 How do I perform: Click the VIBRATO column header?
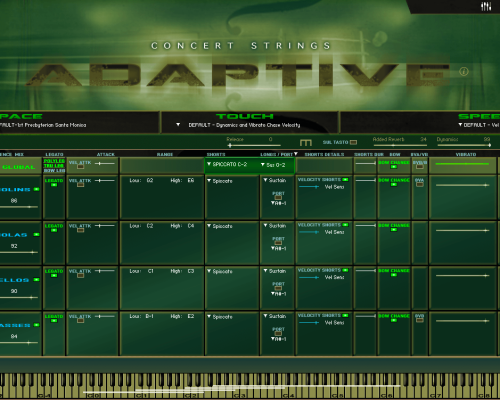[466, 154]
